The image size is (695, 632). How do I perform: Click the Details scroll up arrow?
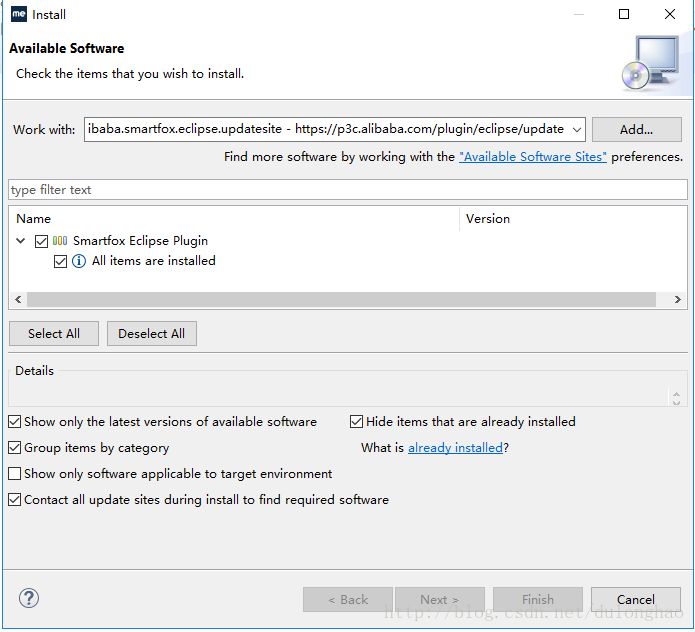(x=676, y=394)
